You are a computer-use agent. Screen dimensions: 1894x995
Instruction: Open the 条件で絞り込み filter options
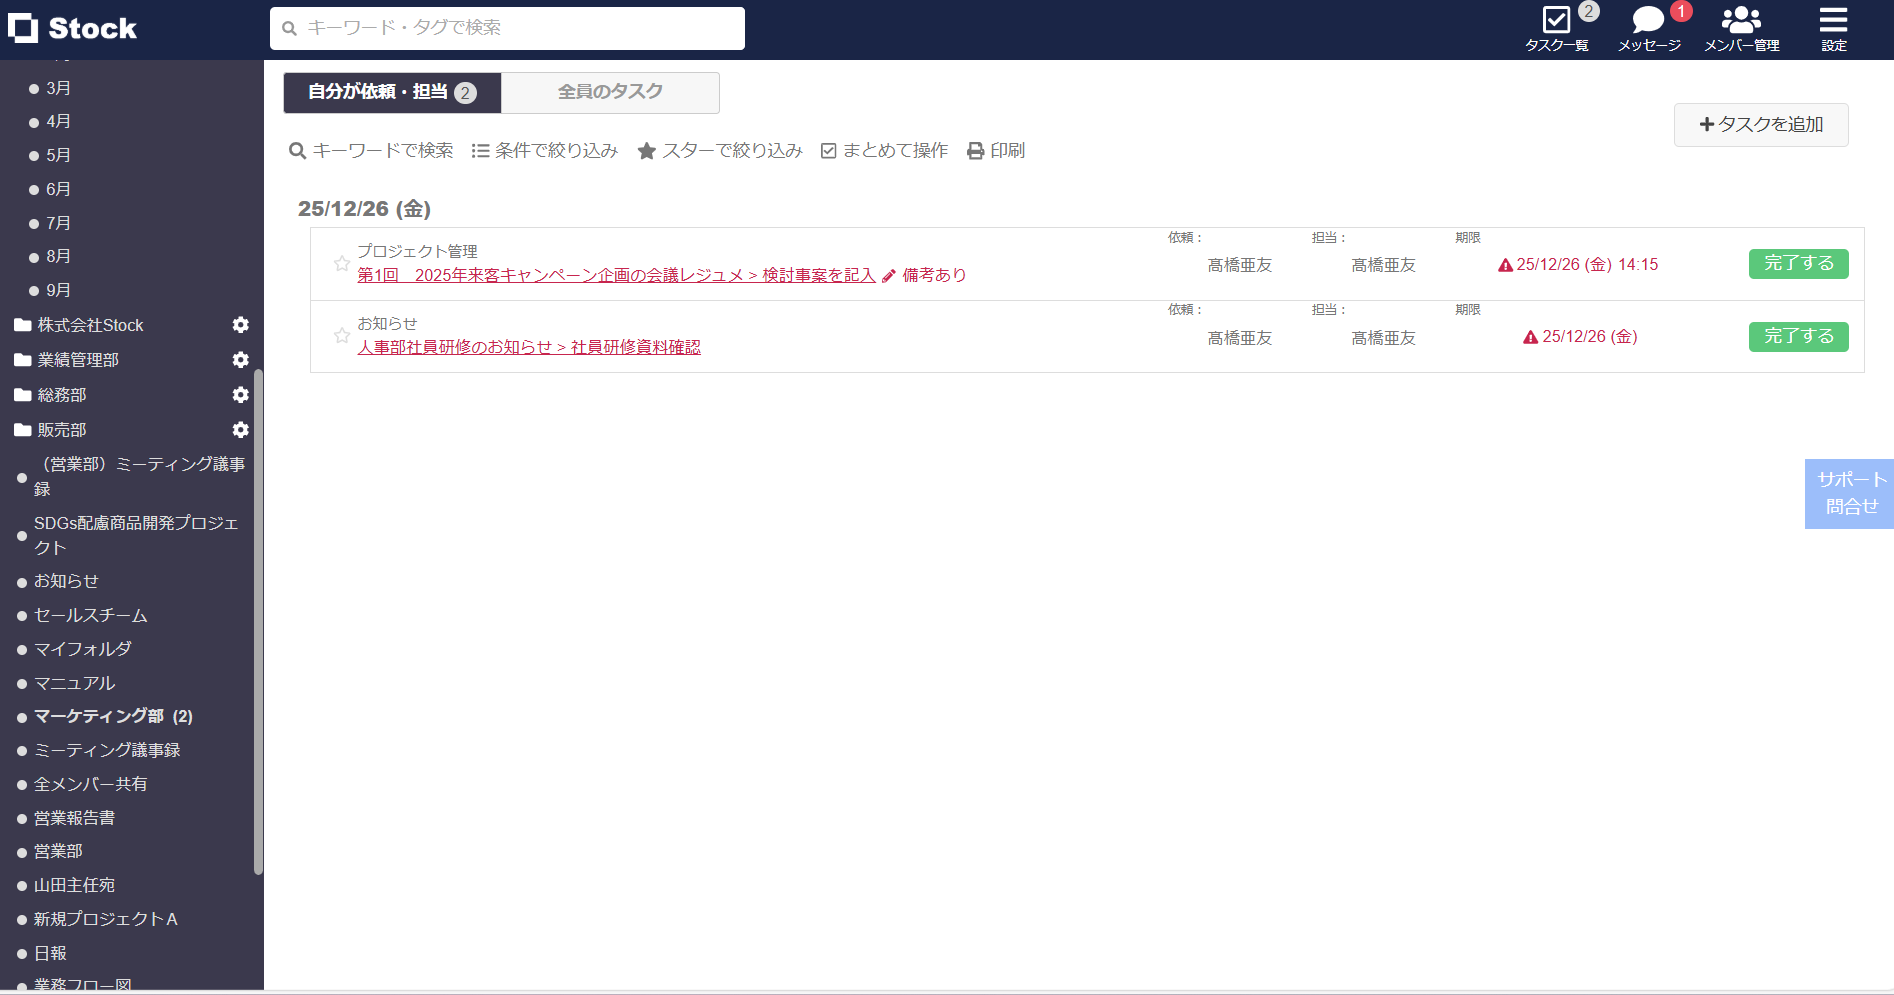(481, 150)
